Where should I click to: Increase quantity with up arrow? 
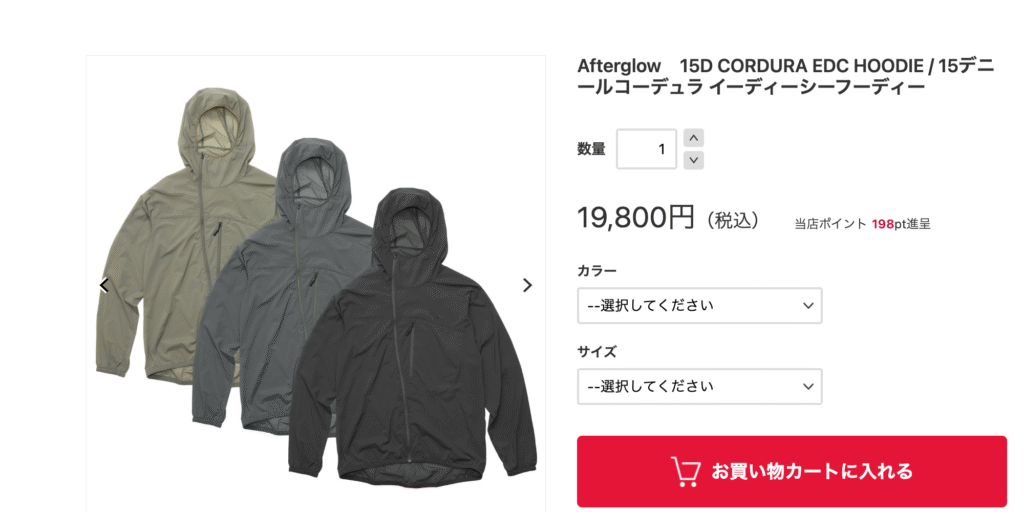pyautogui.click(x=694, y=138)
